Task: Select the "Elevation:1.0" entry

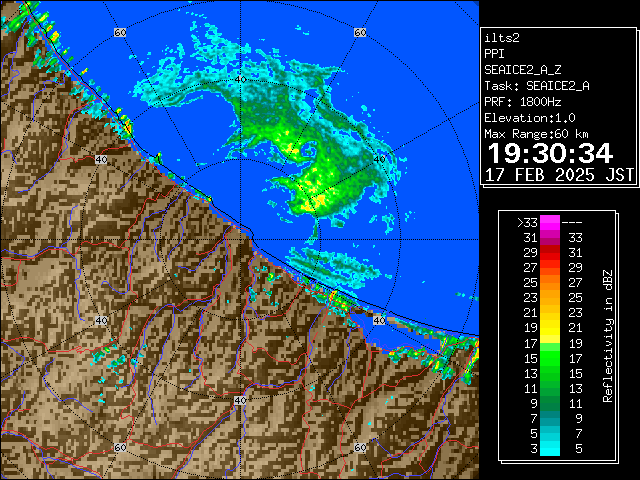Action: pyautogui.click(x=530, y=118)
